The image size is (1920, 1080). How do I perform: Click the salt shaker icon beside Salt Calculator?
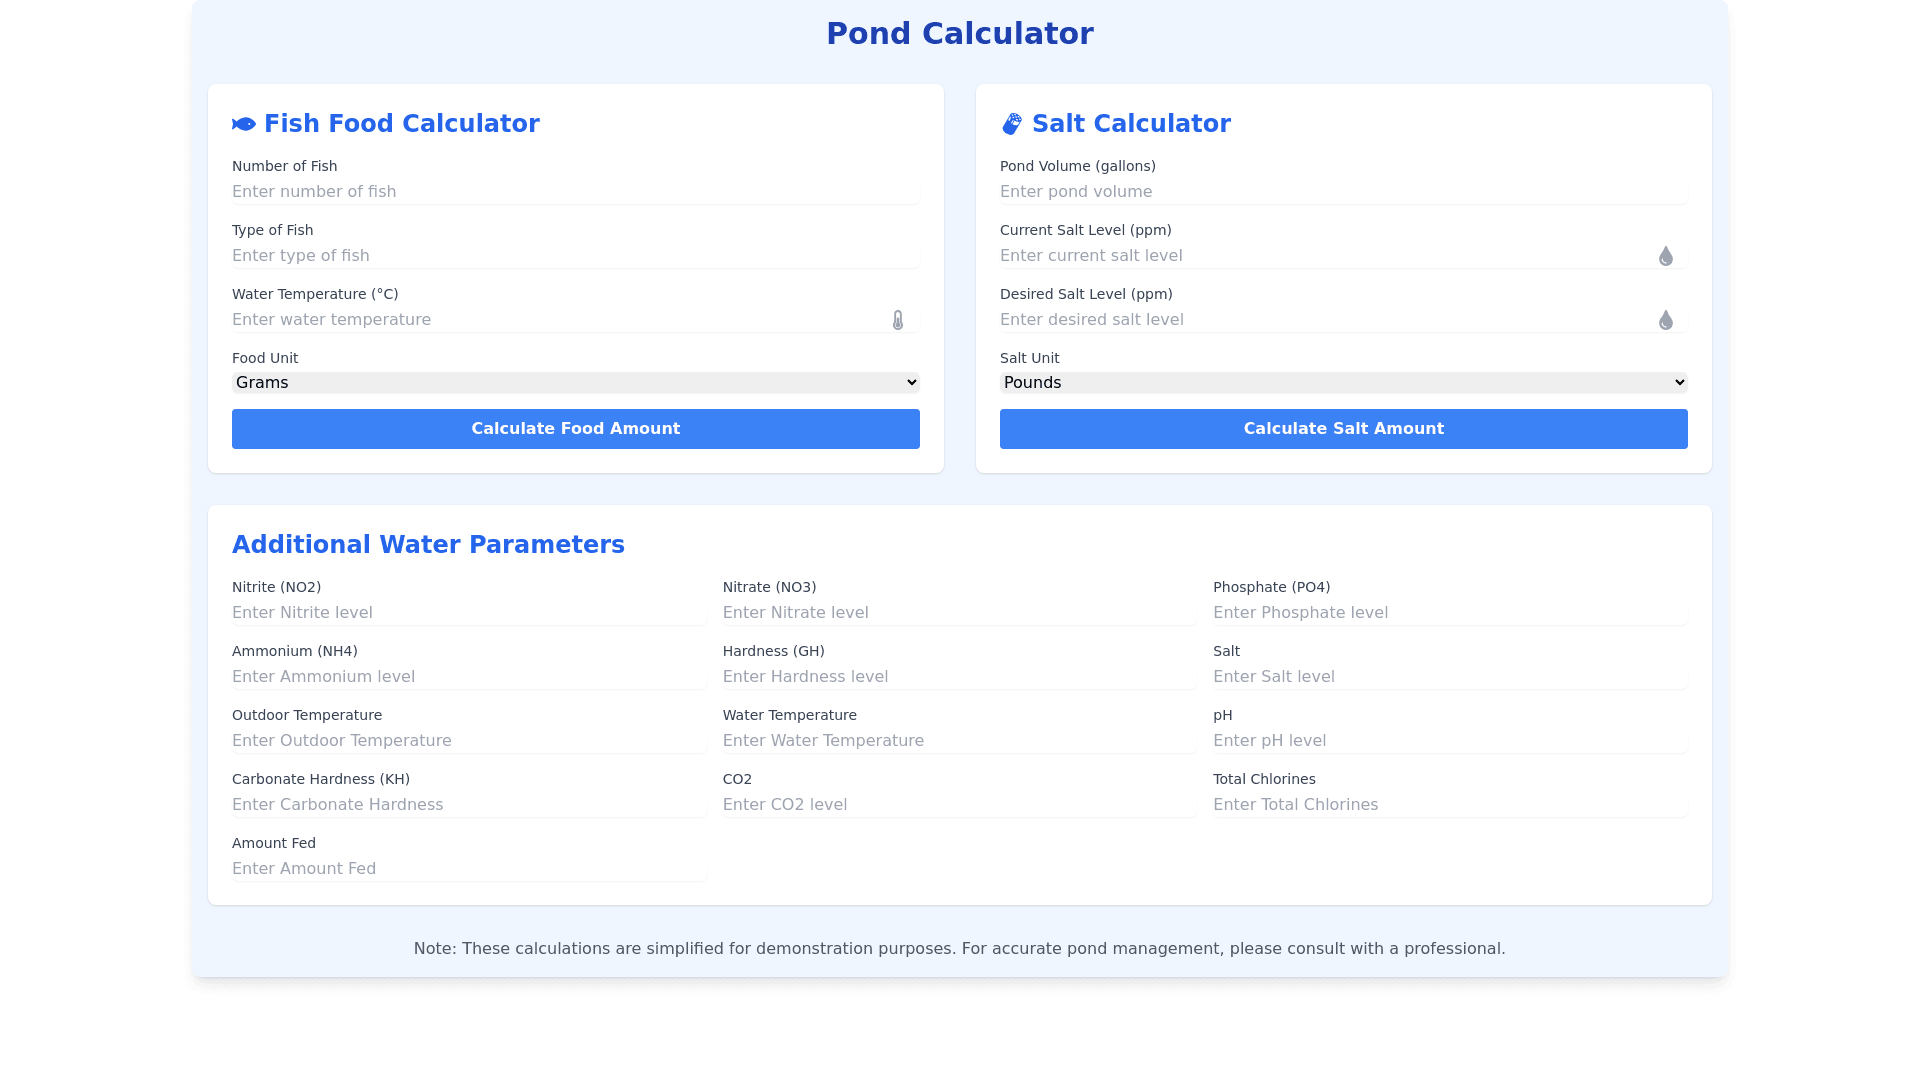click(x=1012, y=124)
